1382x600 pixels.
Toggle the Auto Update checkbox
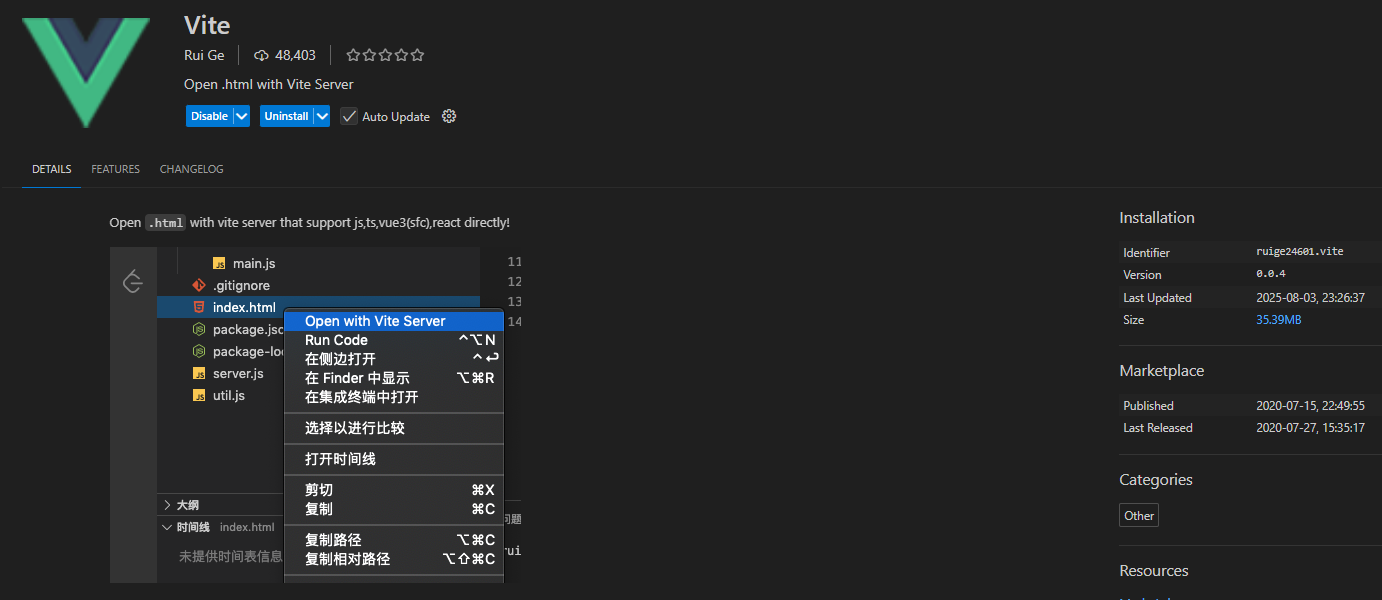pos(349,116)
